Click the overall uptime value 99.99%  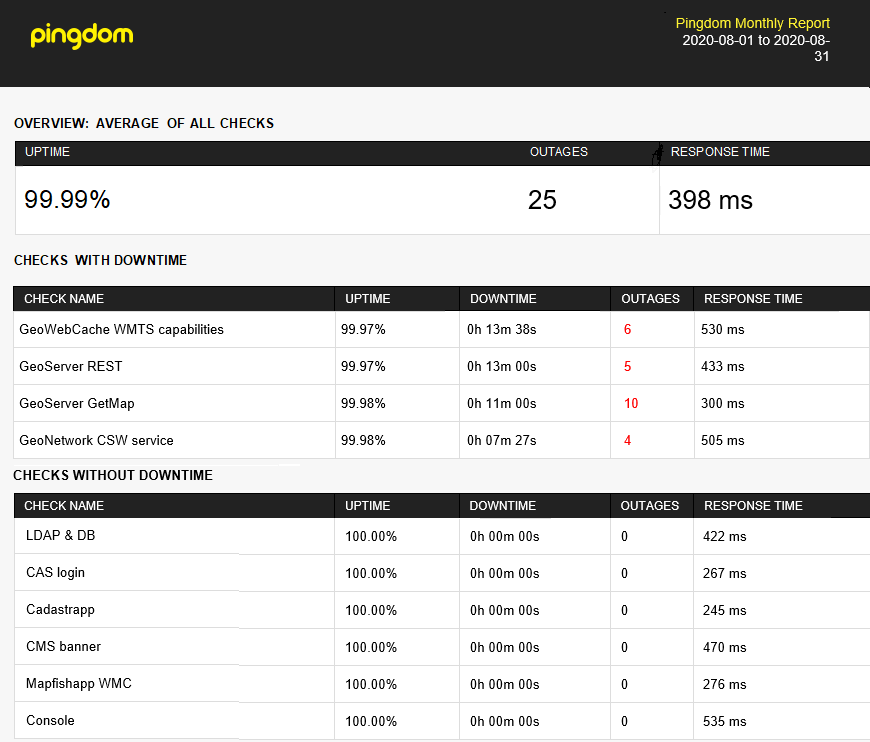[67, 200]
